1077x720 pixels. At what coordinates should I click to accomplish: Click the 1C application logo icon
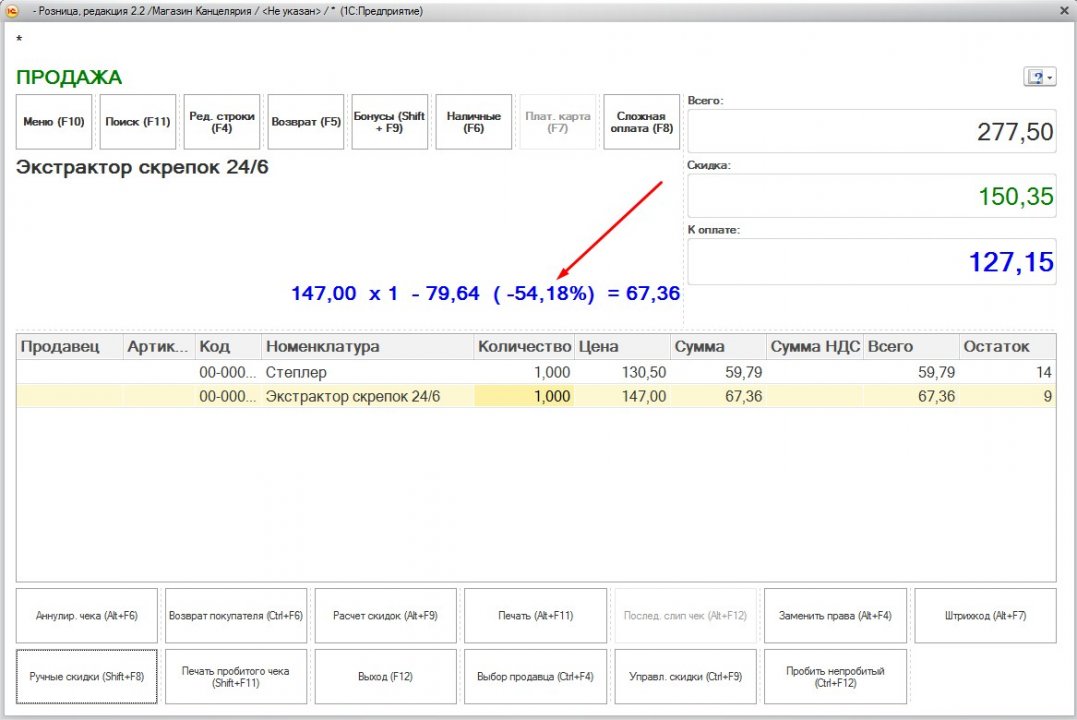pyautogui.click(x=12, y=11)
